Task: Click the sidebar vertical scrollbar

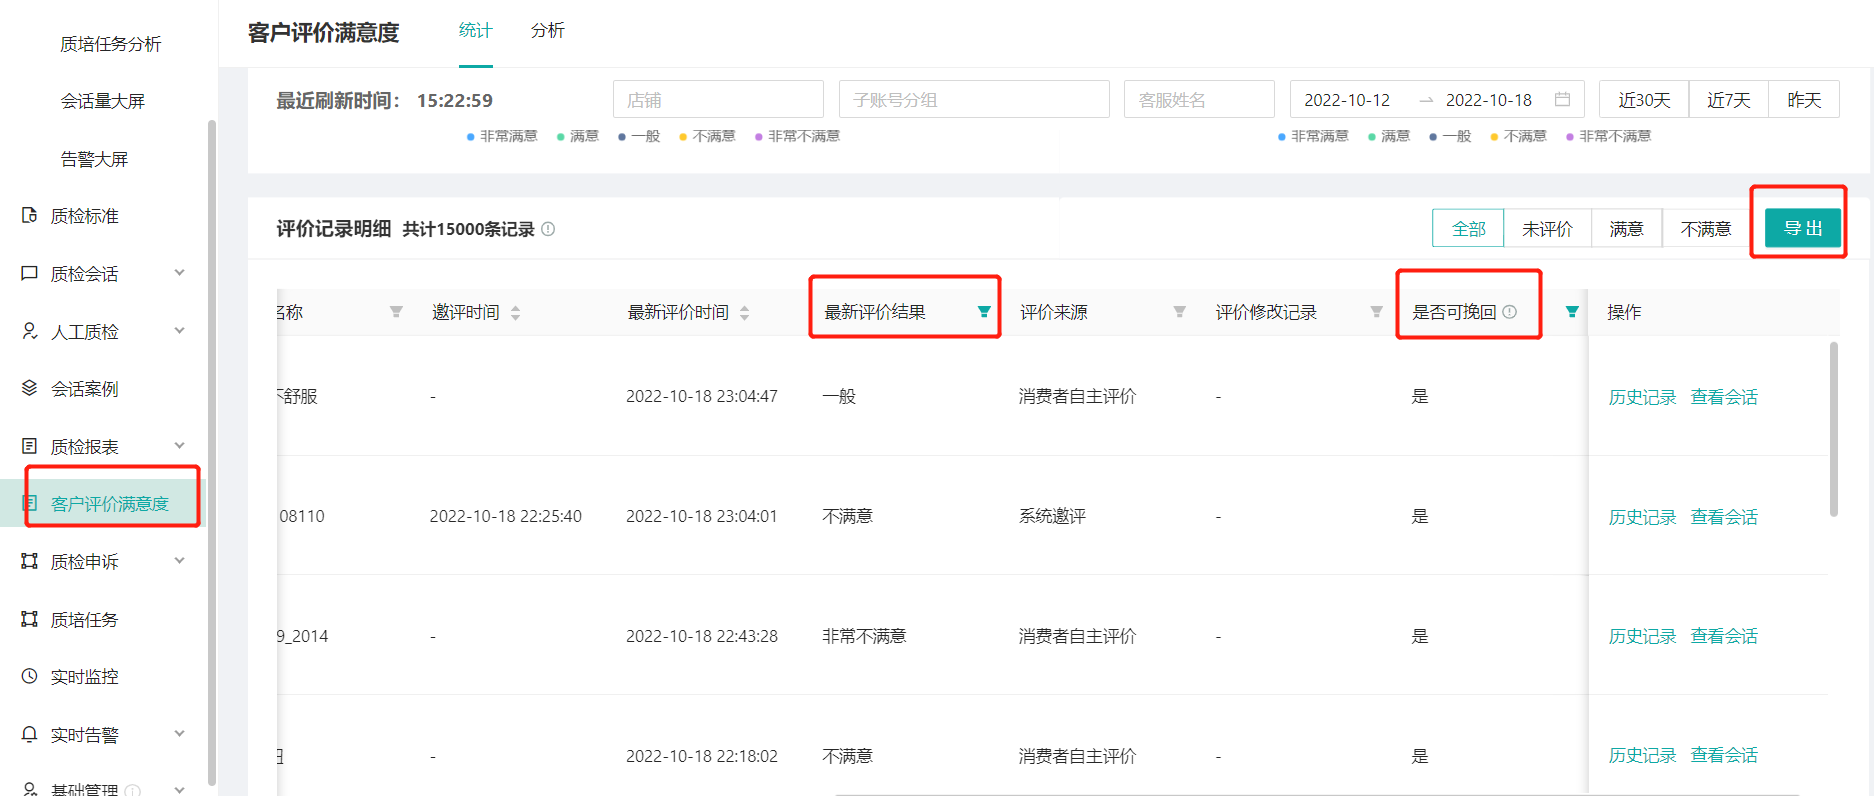Action: tap(211, 453)
